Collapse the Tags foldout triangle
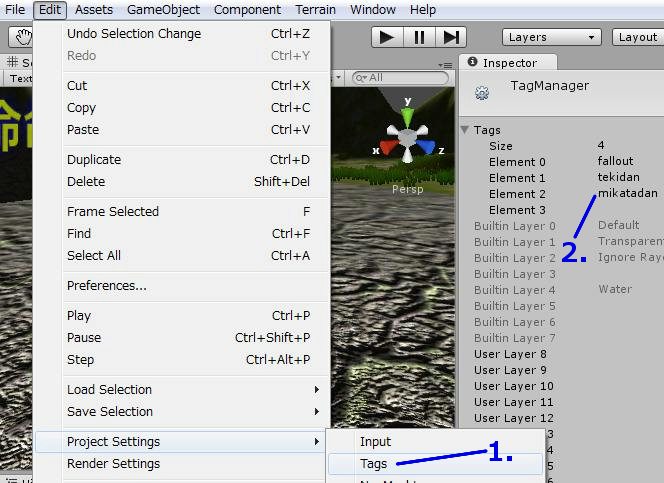Screen dimensions: 664x483 465,130
